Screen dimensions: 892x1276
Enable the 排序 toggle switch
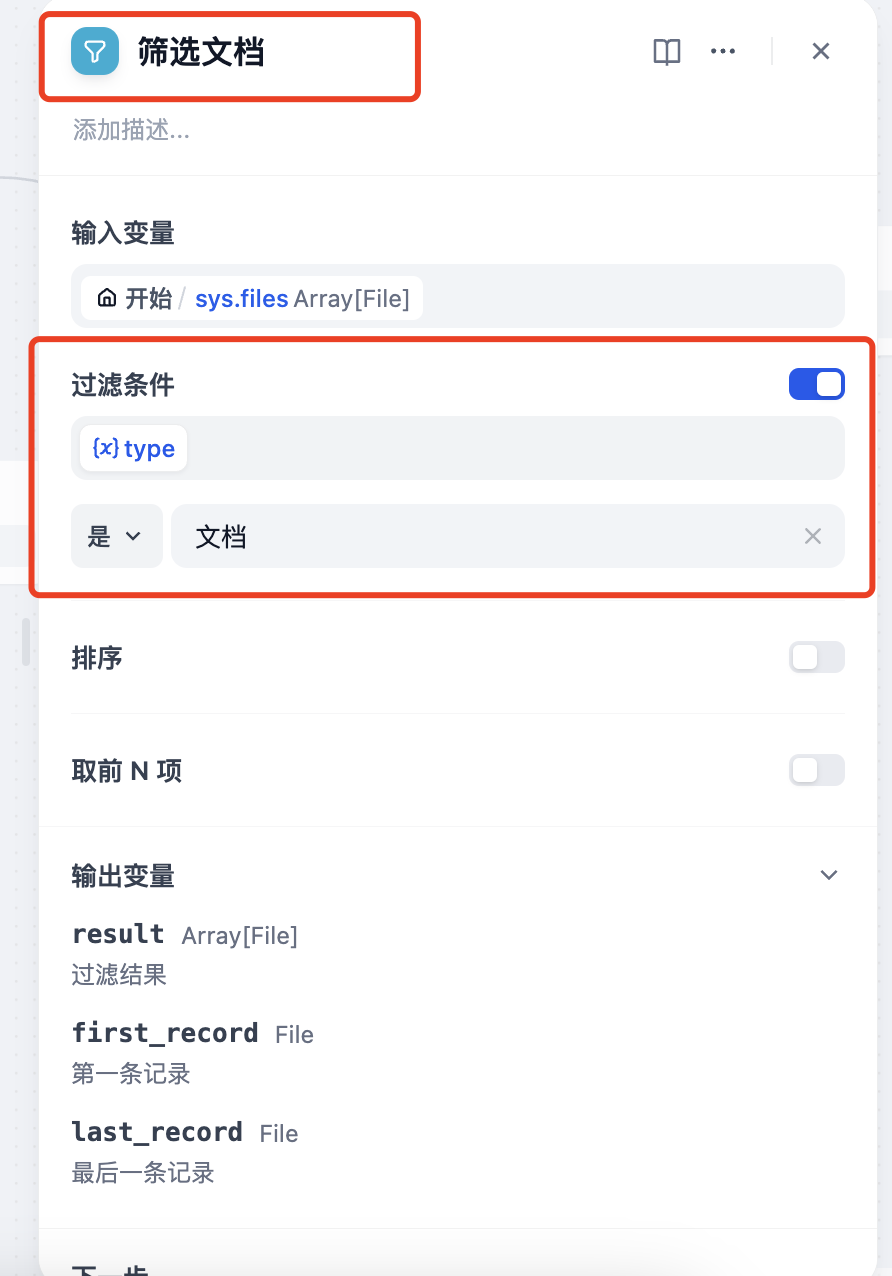[x=816, y=657]
